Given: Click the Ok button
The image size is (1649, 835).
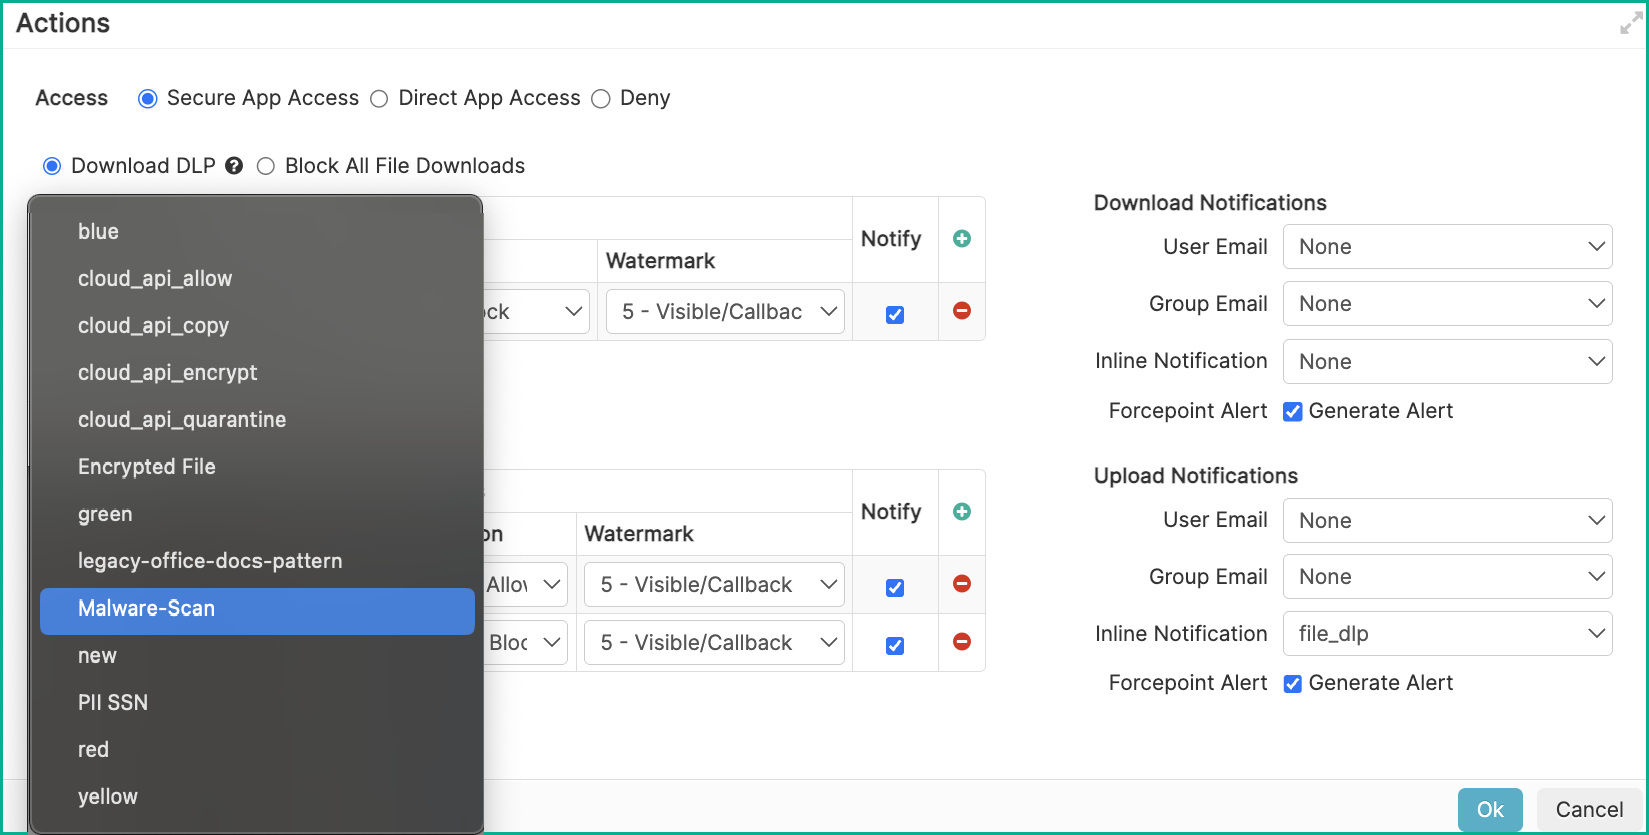Looking at the screenshot, I should (1489, 810).
